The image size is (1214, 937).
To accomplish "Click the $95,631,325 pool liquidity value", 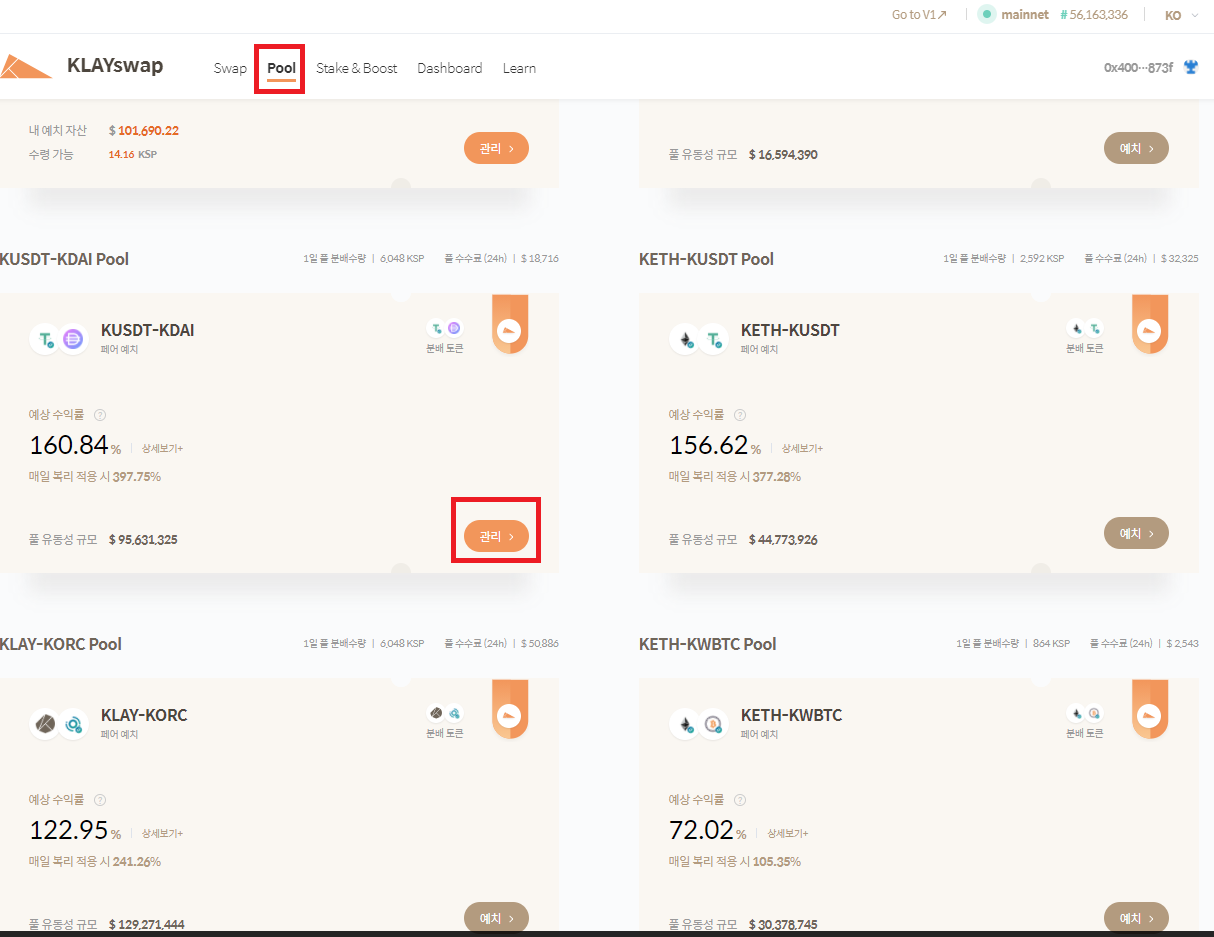I will tap(143, 540).
